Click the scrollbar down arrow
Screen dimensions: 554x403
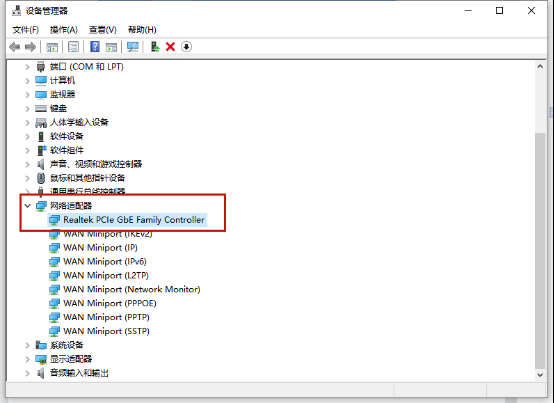coord(540,375)
